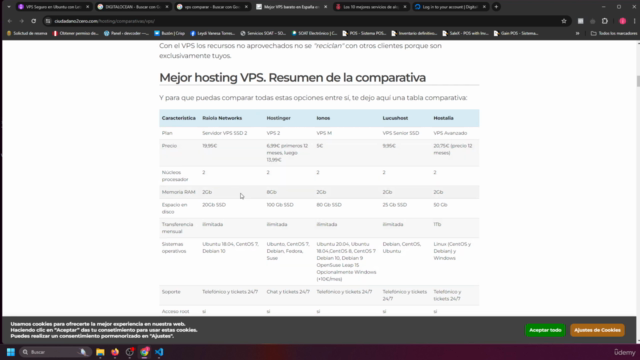This screenshot has width=640, height=360.
Task: Open the Chrome profile avatar
Action: [x=622, y=21]
